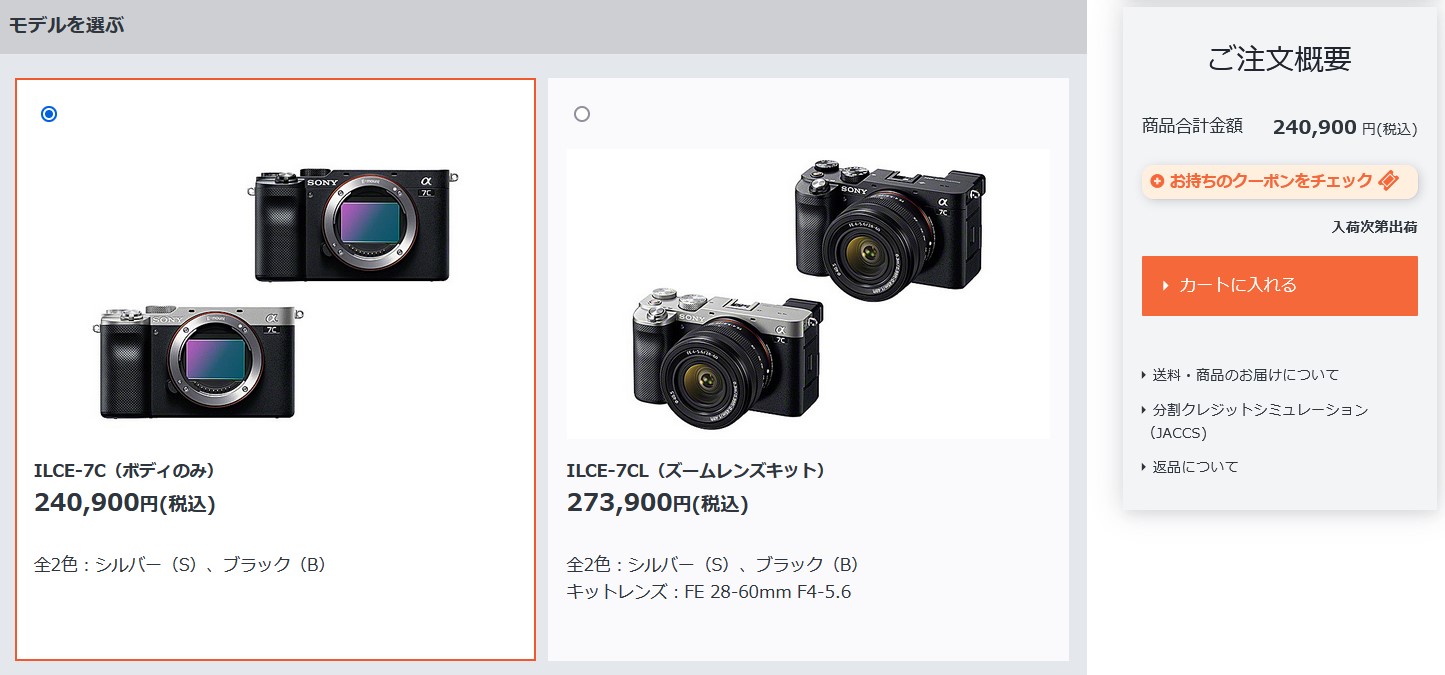
Task: Open 送料・商品のお届けについて link
Action: [1246, 375]
